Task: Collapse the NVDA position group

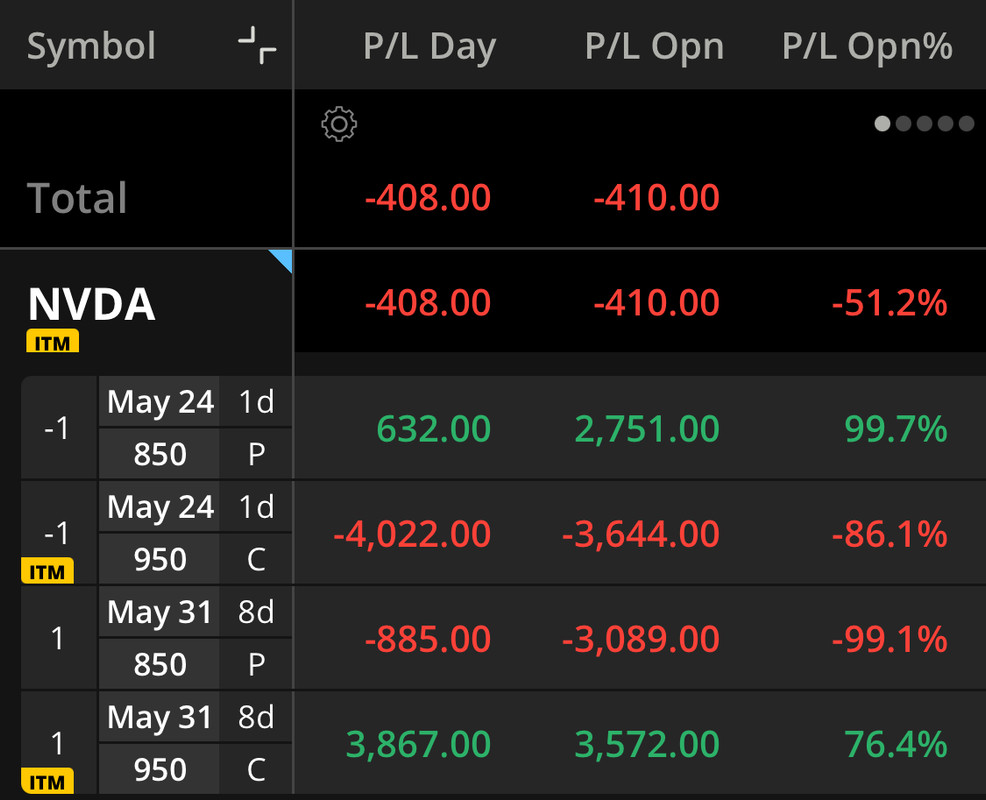Action: (92, 304)
